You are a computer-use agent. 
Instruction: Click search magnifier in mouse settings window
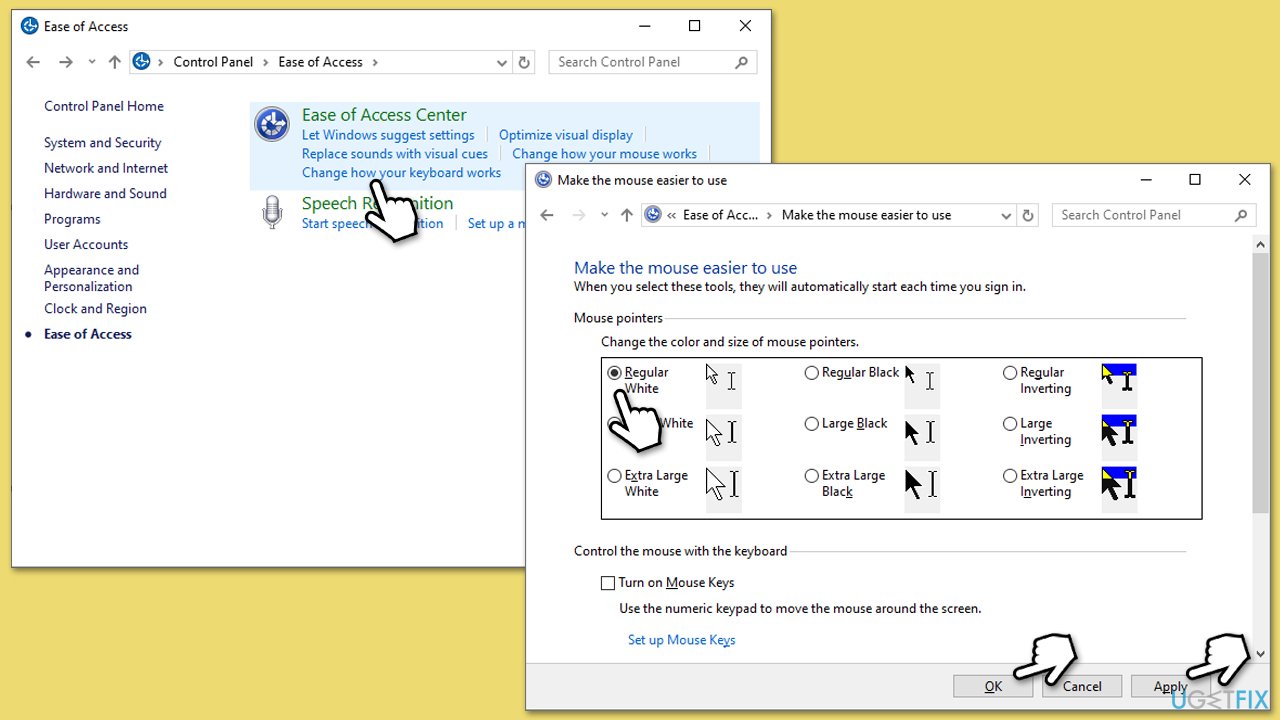point(1242,215)
